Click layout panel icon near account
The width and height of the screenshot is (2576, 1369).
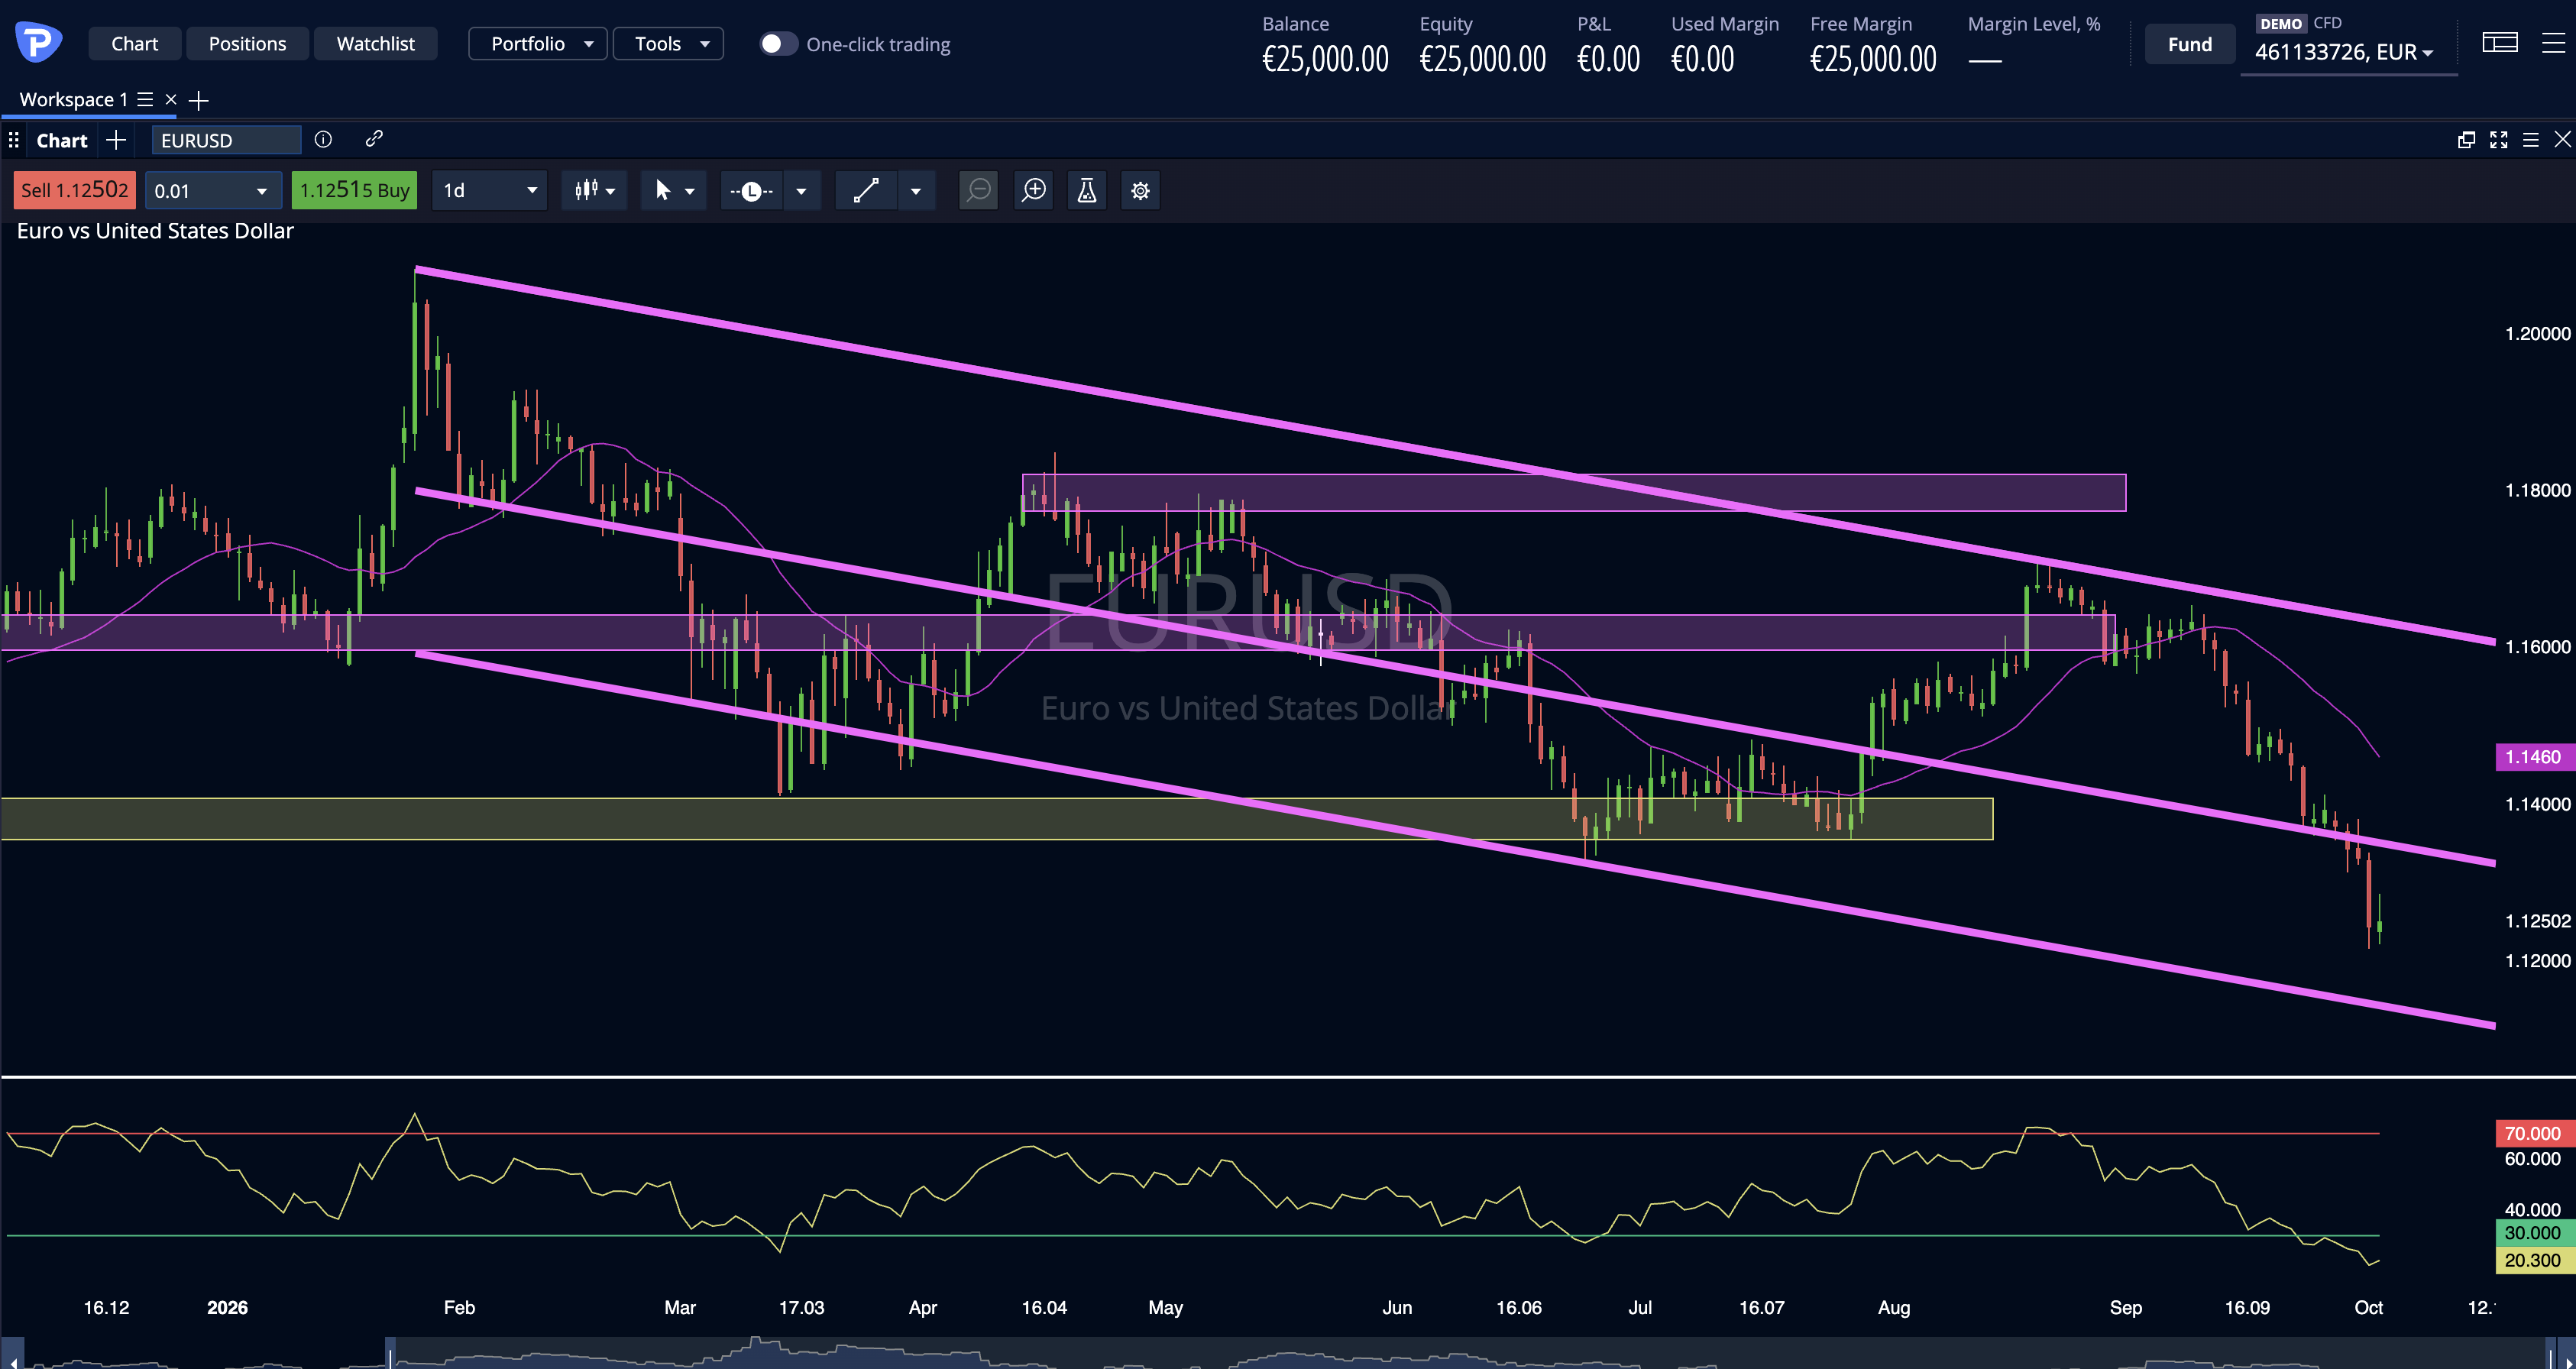coord(2500,43)
